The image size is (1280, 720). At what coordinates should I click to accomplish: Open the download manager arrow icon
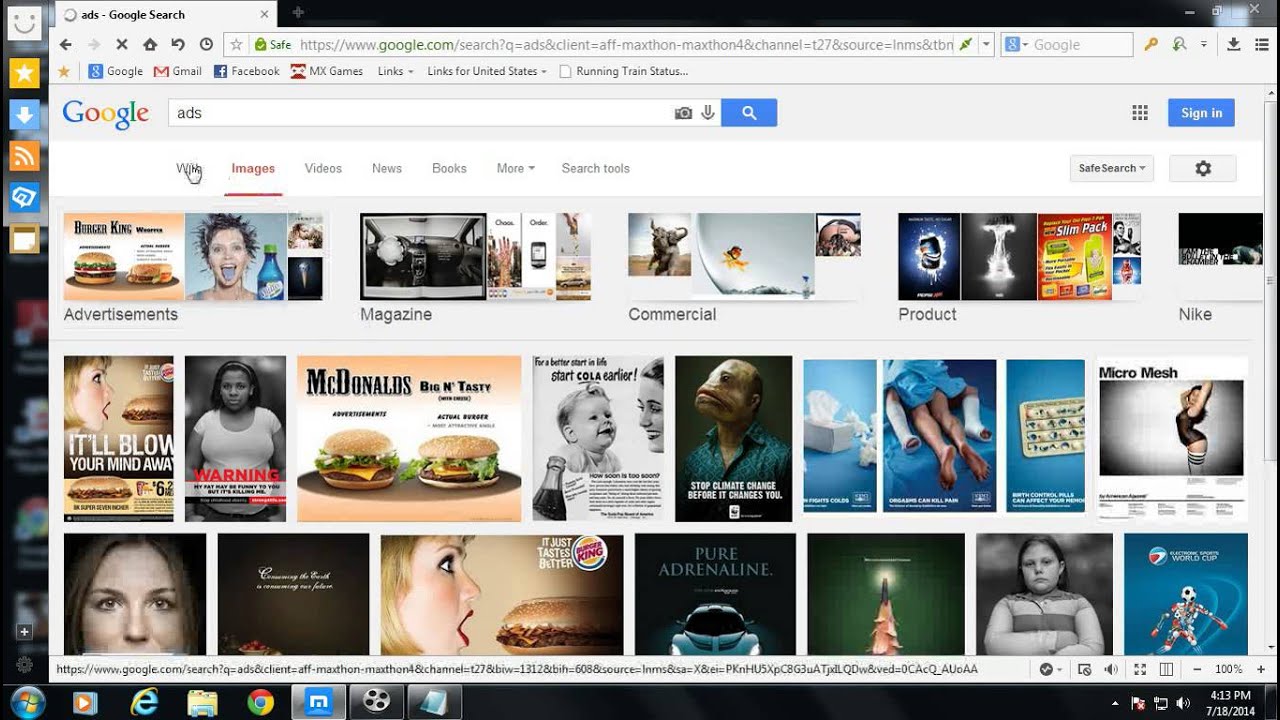pyautogui.click(x=1233, y=44)
